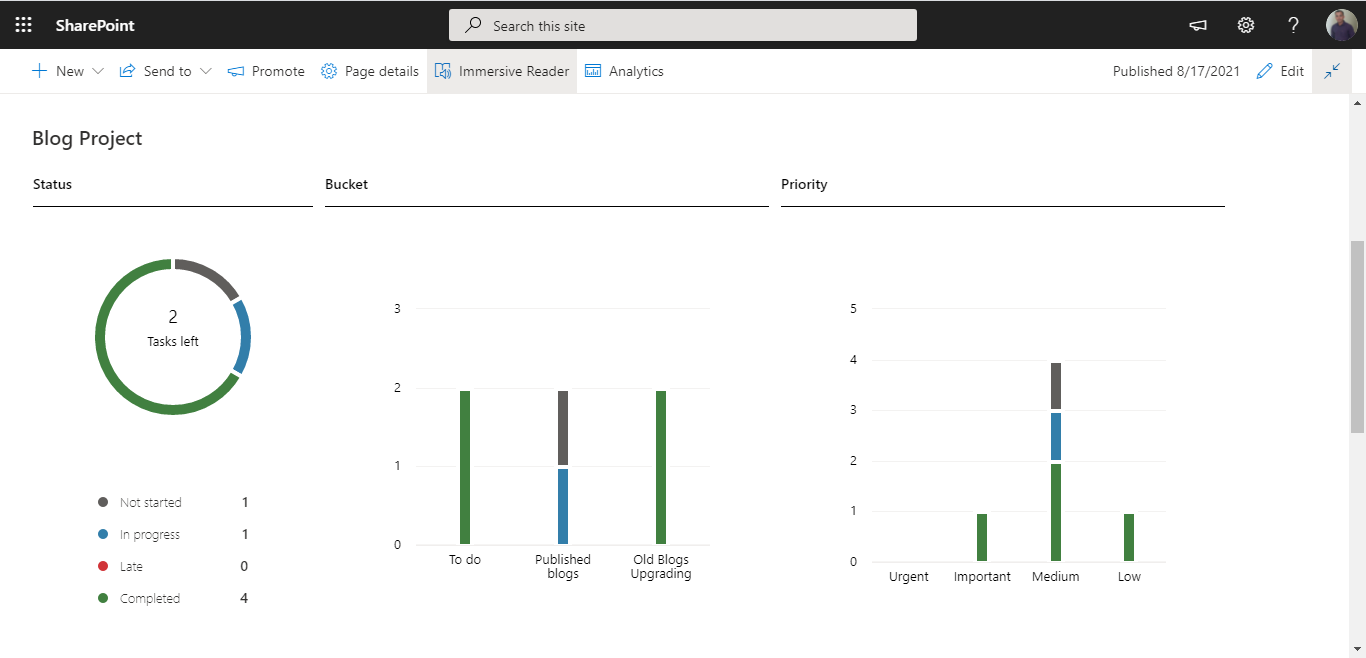Click the Published 8/17/2021 link
The width and height of the screenshot is (1366, 658).
pos(1176,70)
